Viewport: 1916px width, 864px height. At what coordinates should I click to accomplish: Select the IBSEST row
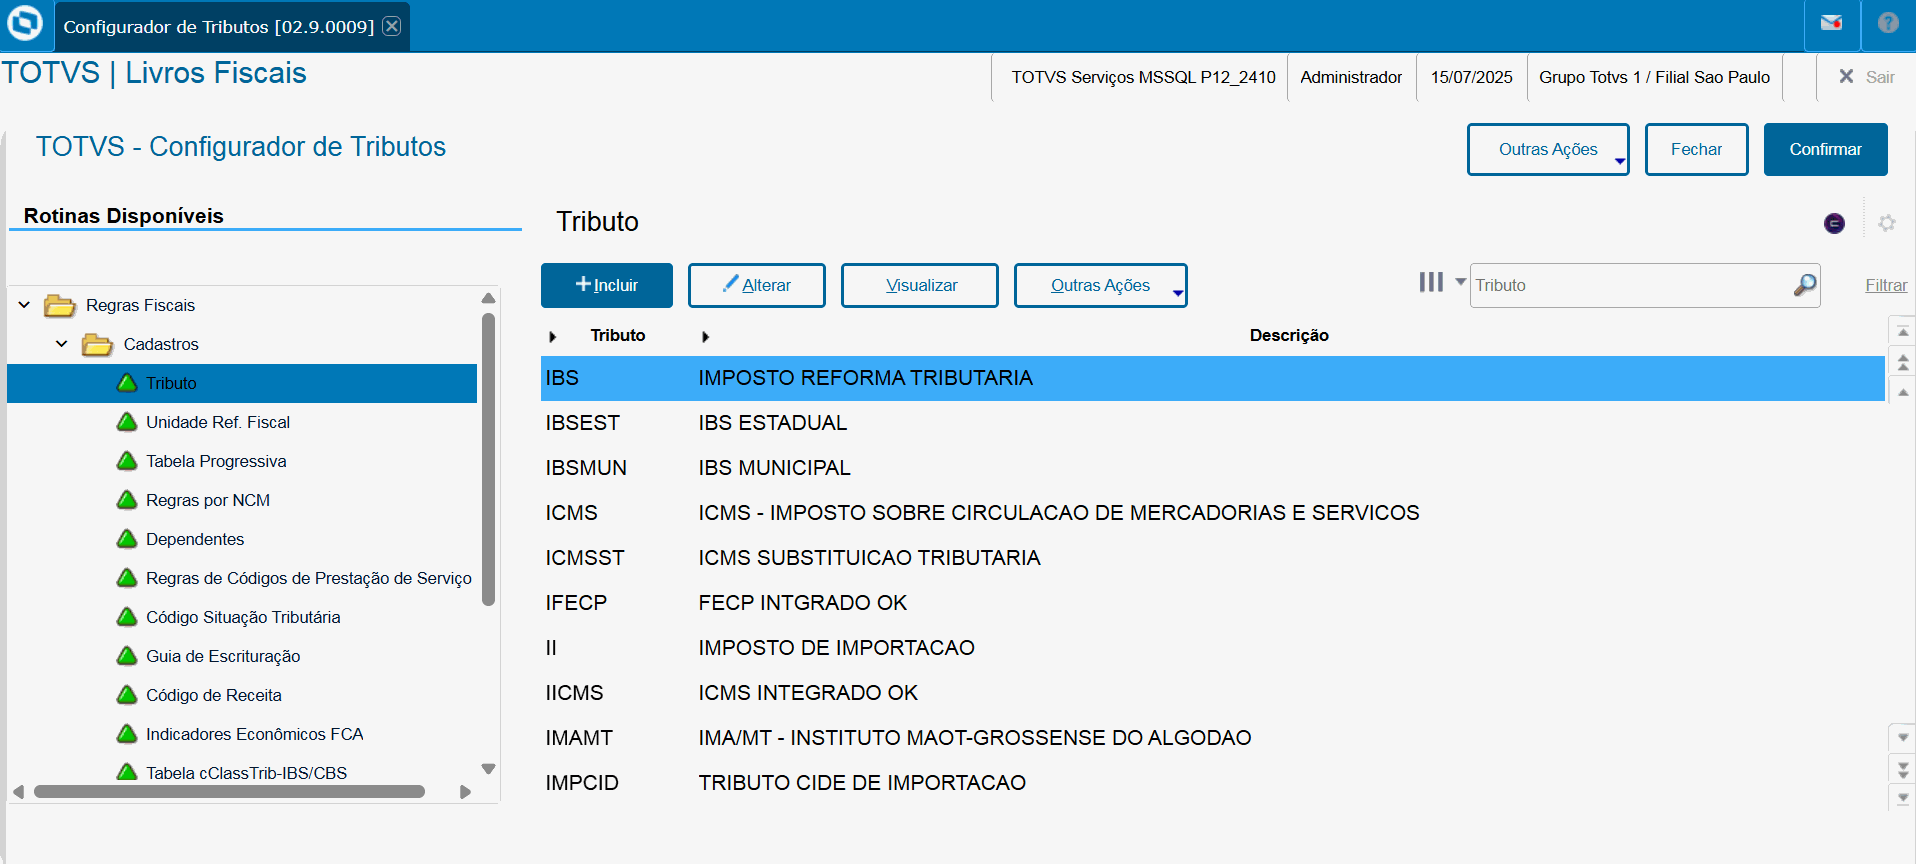tap(1212, 423)
